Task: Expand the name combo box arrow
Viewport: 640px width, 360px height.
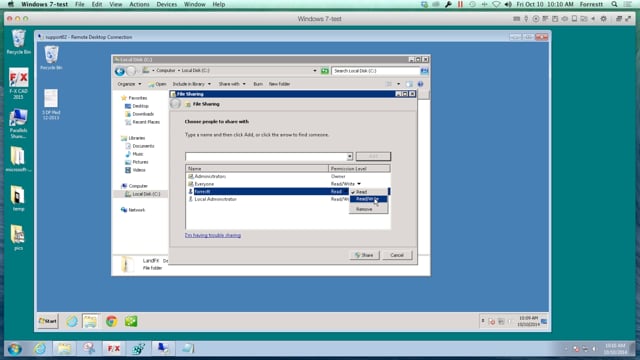Action: click(x=350, y=157)
